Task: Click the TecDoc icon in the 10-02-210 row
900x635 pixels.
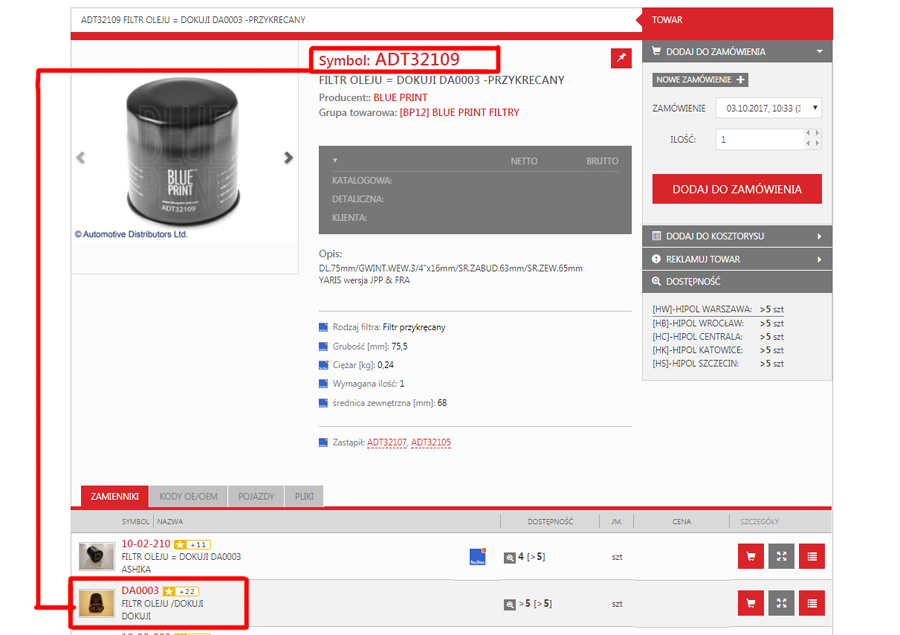Action: click(478, 556)
